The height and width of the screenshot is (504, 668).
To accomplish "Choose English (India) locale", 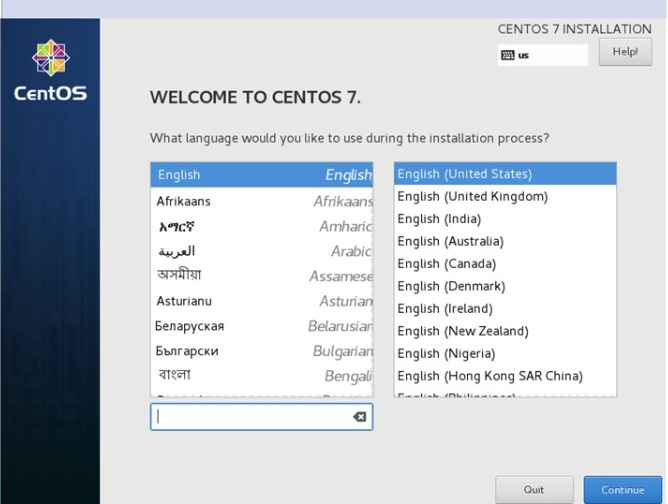I will pos(505,219).
